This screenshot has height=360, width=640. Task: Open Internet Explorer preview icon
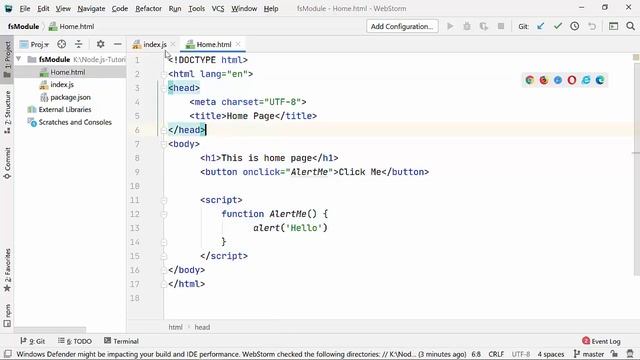tap(586, 80)
